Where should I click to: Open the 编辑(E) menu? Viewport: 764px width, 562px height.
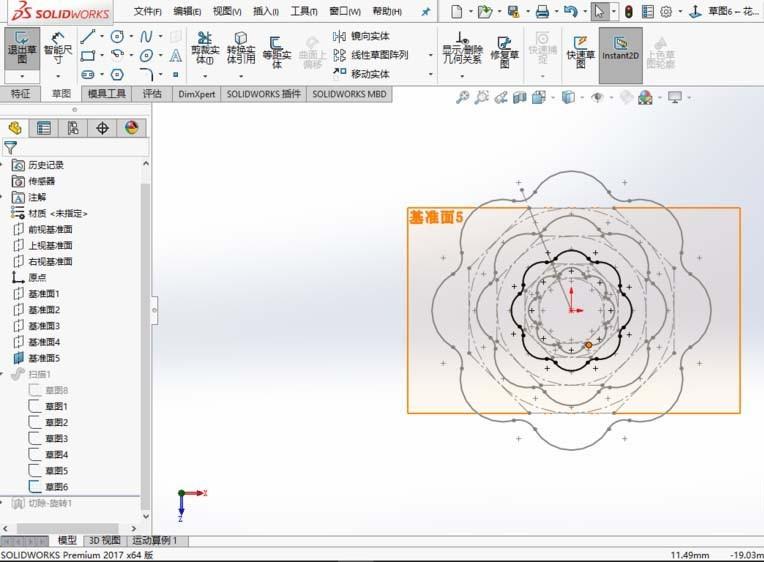click(x=187, y=11)
